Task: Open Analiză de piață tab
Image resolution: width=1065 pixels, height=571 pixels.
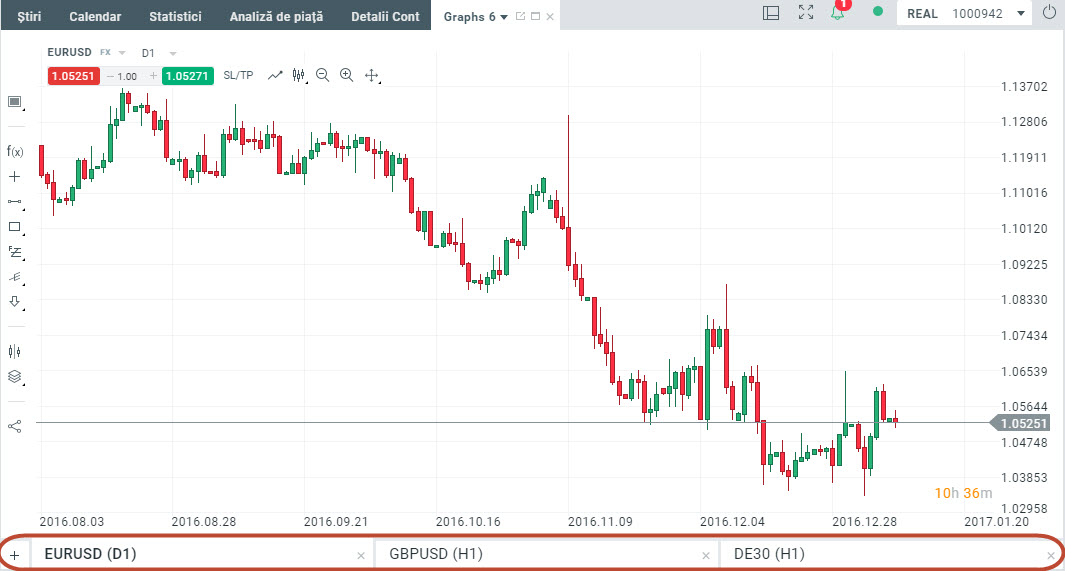Action: pyautogui.click(x=276, y=16)
